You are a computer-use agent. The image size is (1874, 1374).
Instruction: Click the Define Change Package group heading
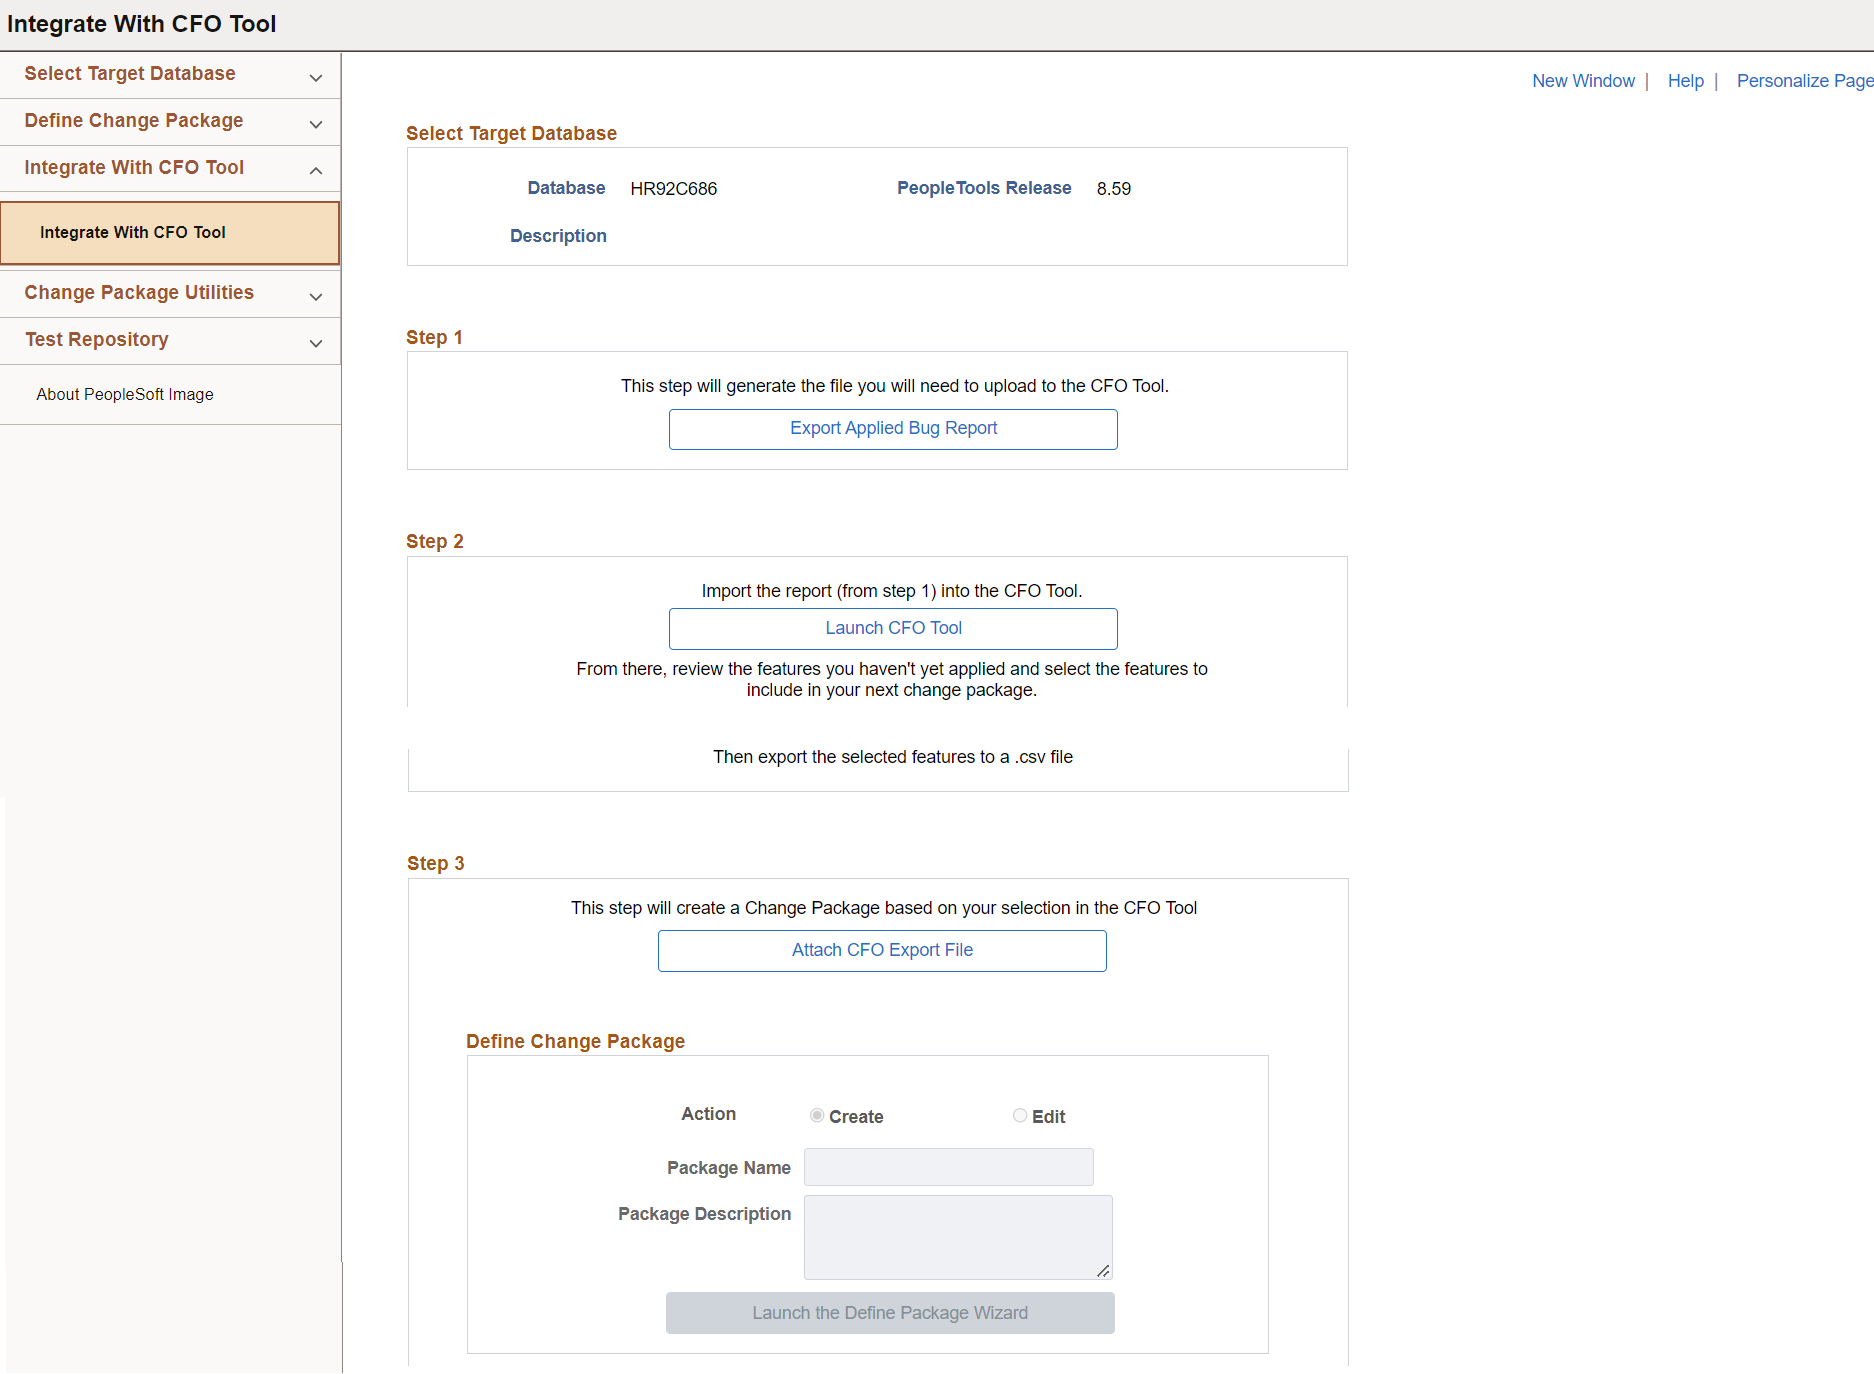pos(575,1041)
